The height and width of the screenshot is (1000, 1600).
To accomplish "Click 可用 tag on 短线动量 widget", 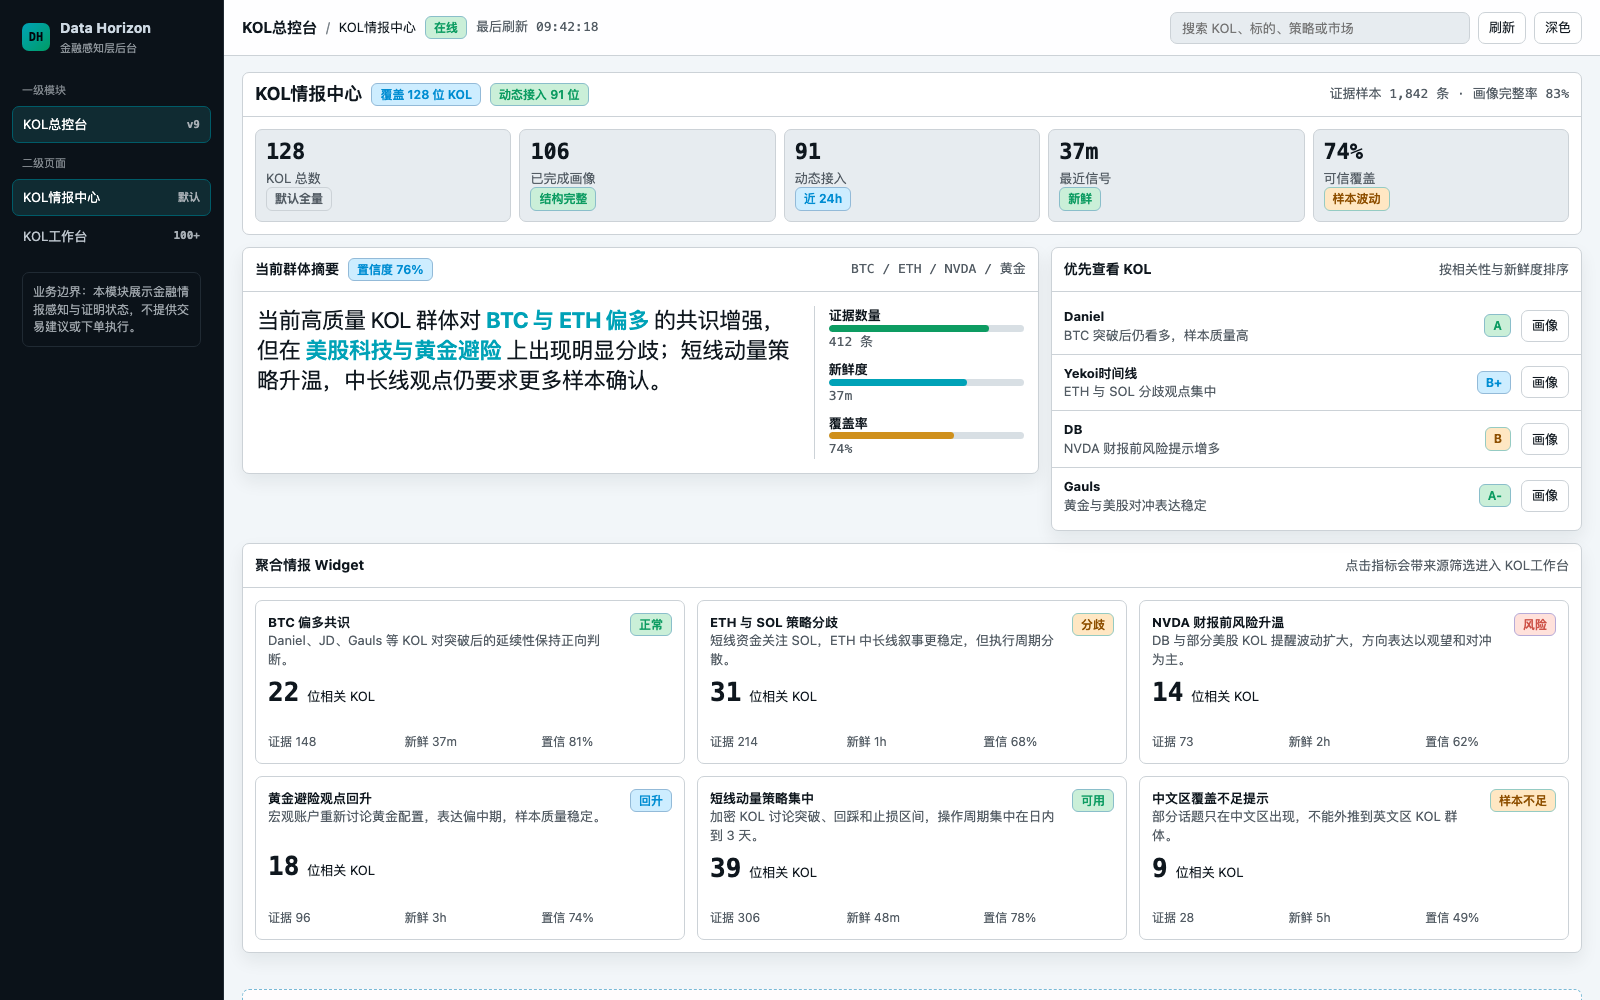I will [1093, 801].
